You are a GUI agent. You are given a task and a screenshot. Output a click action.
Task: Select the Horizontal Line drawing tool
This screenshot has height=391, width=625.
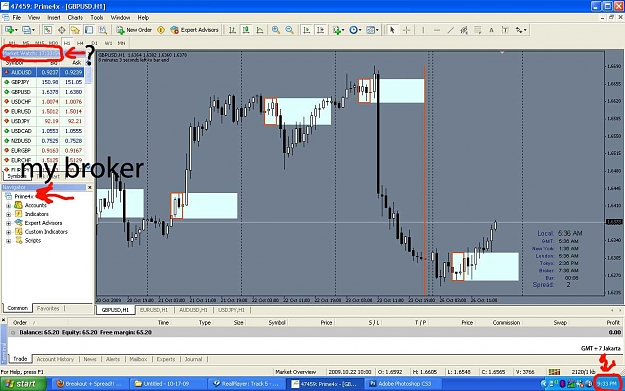tap(437, 30)
